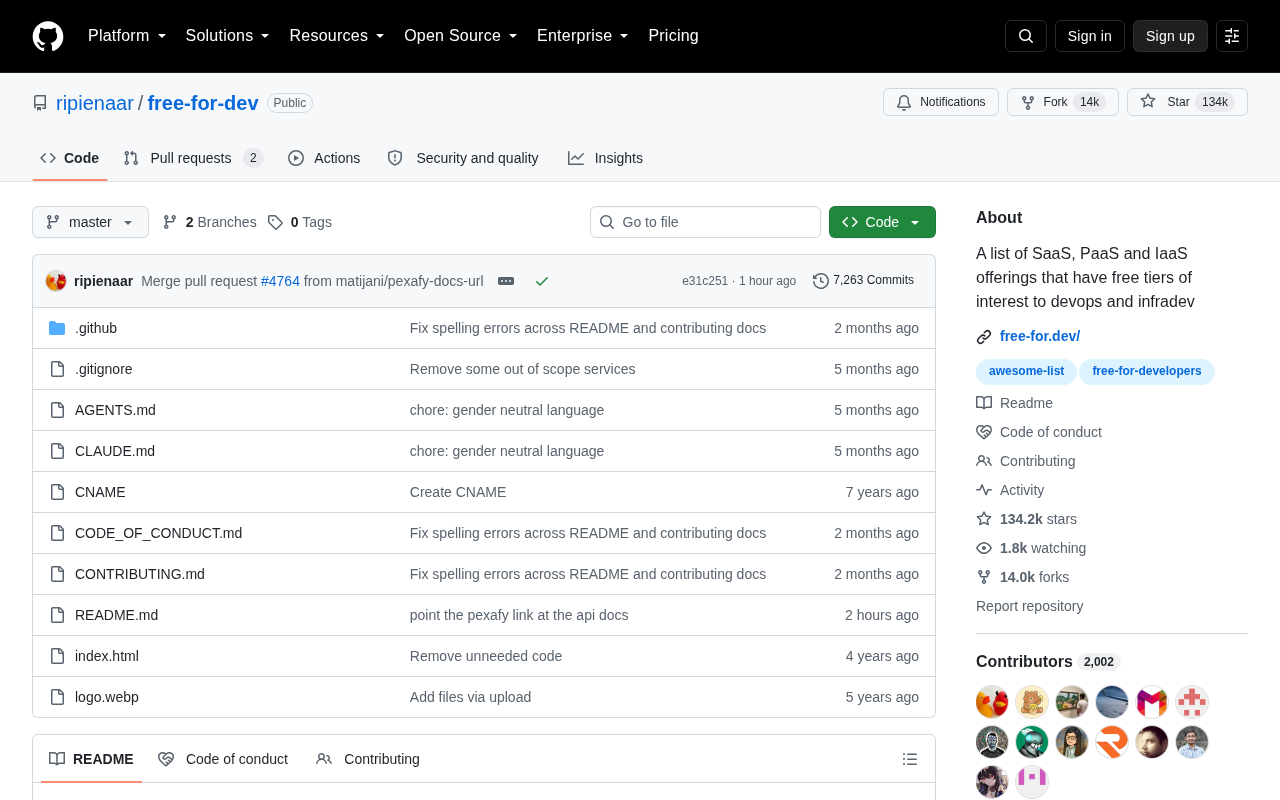Viewport: 1280px width, 800px height.
Task: Click the index.html file icon
Action: [57, 656]
